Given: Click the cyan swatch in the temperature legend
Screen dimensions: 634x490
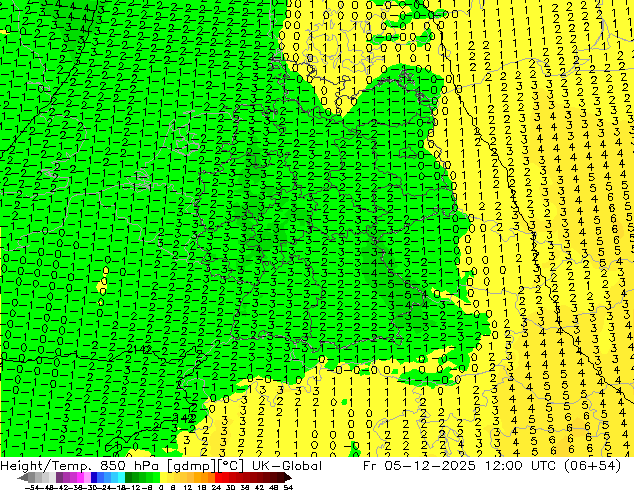Looking at the screenshot, I should tap(121, 478).
